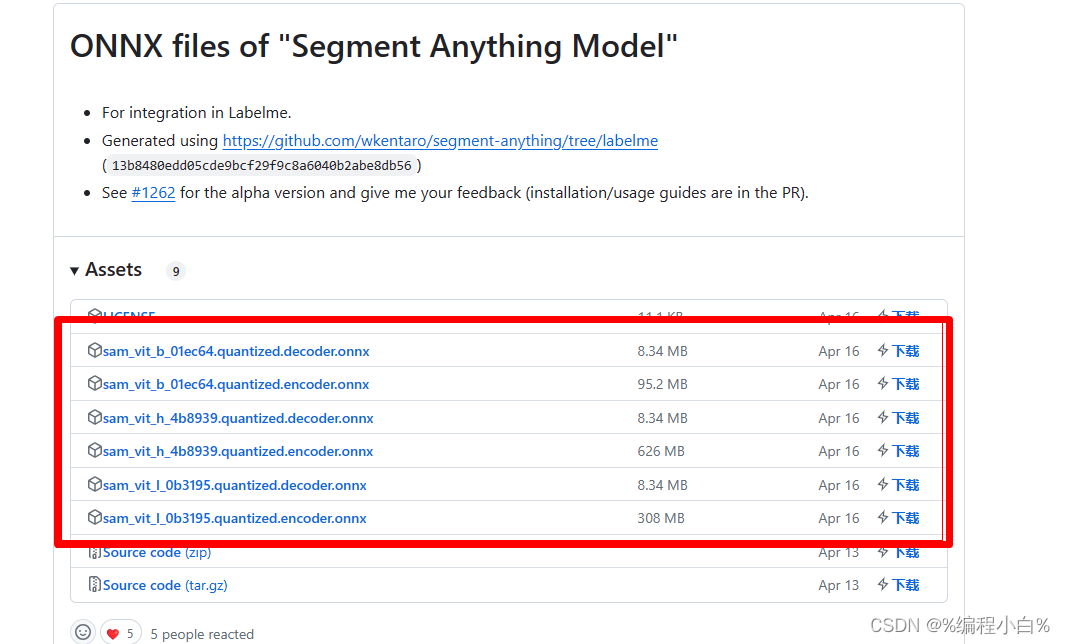The width and height of the screenshot is (1065, 644).
Task: Click package icon beside sam_vit_l encoder file
Action: [x=94, y=518]
